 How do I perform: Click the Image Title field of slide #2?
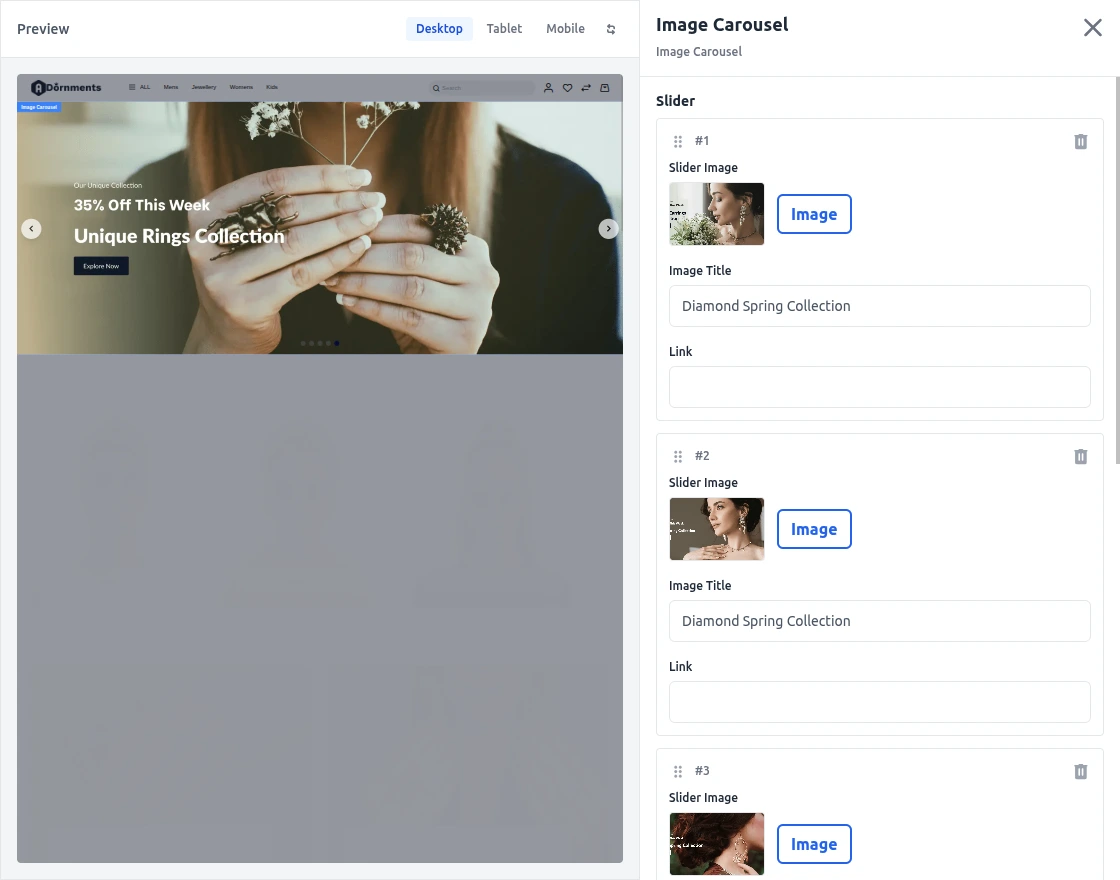(x=879, y=621)
